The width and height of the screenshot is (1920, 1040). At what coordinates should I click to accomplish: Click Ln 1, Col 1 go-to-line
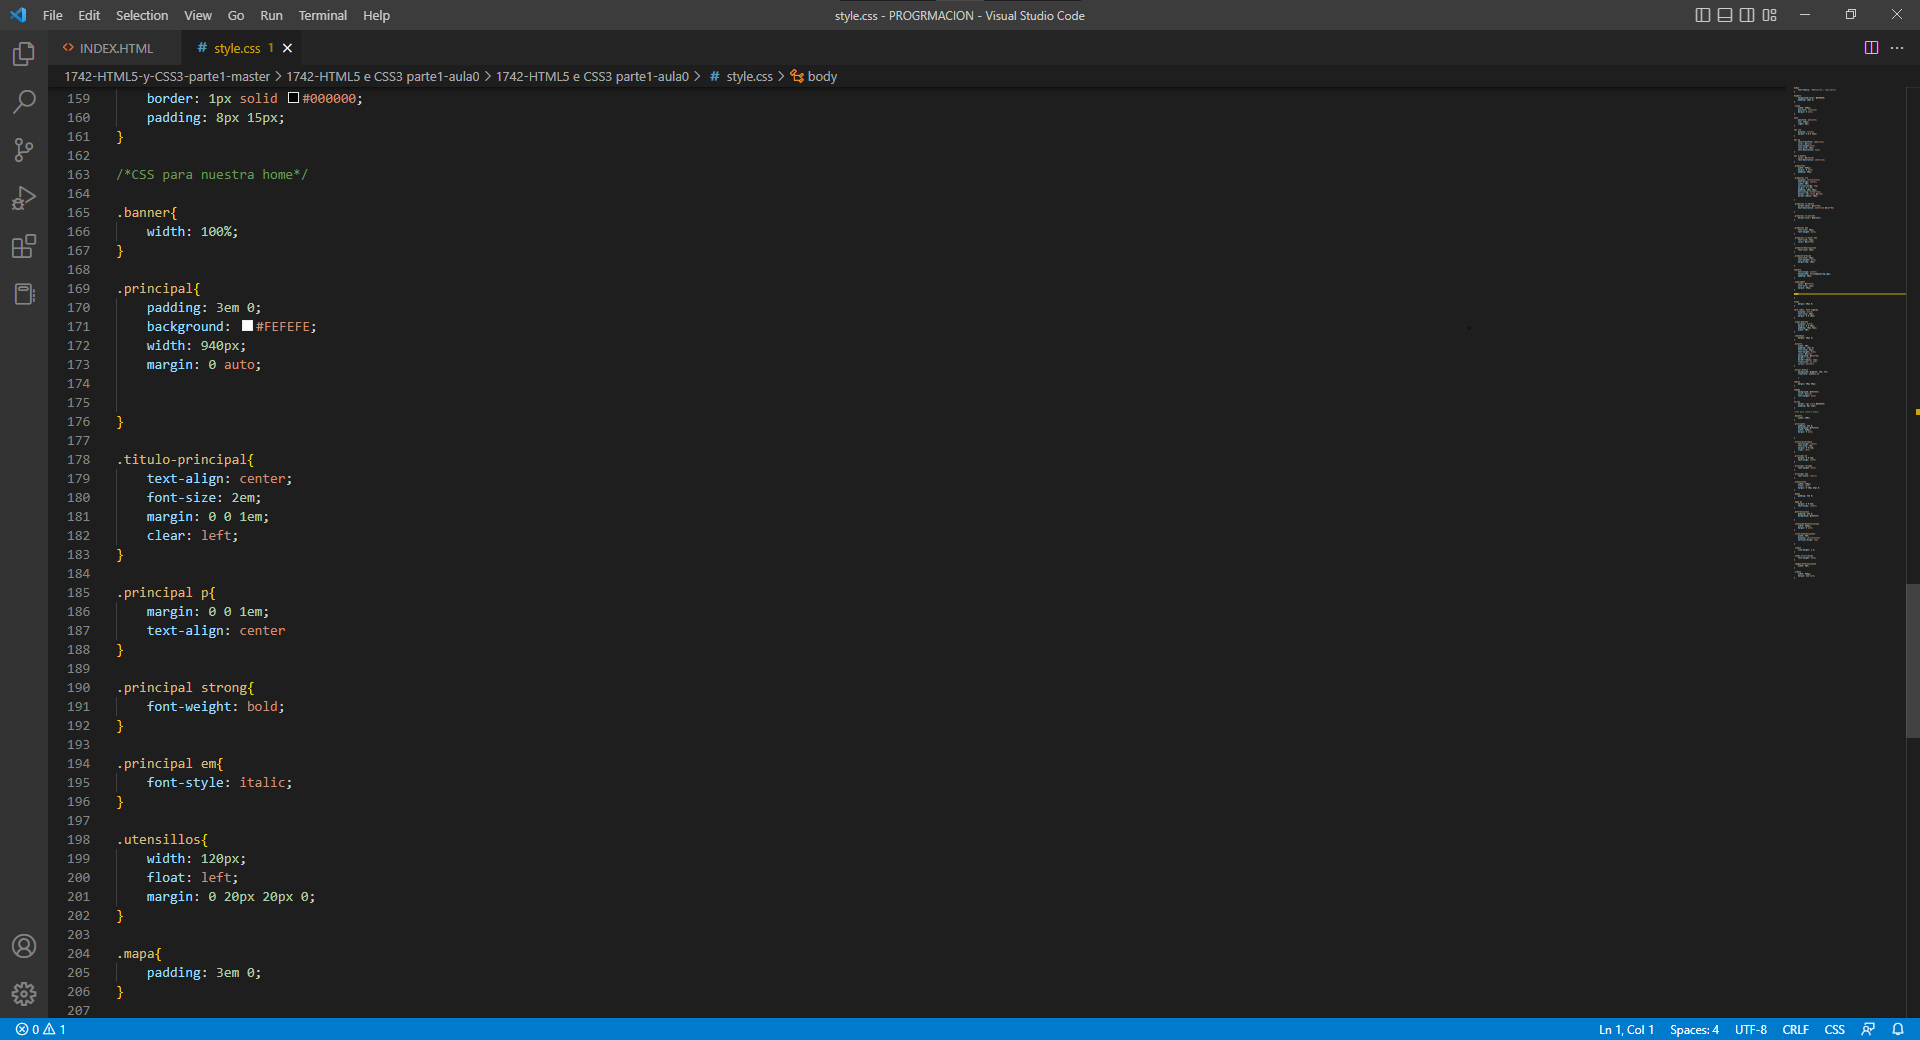coord(1626,1029)
